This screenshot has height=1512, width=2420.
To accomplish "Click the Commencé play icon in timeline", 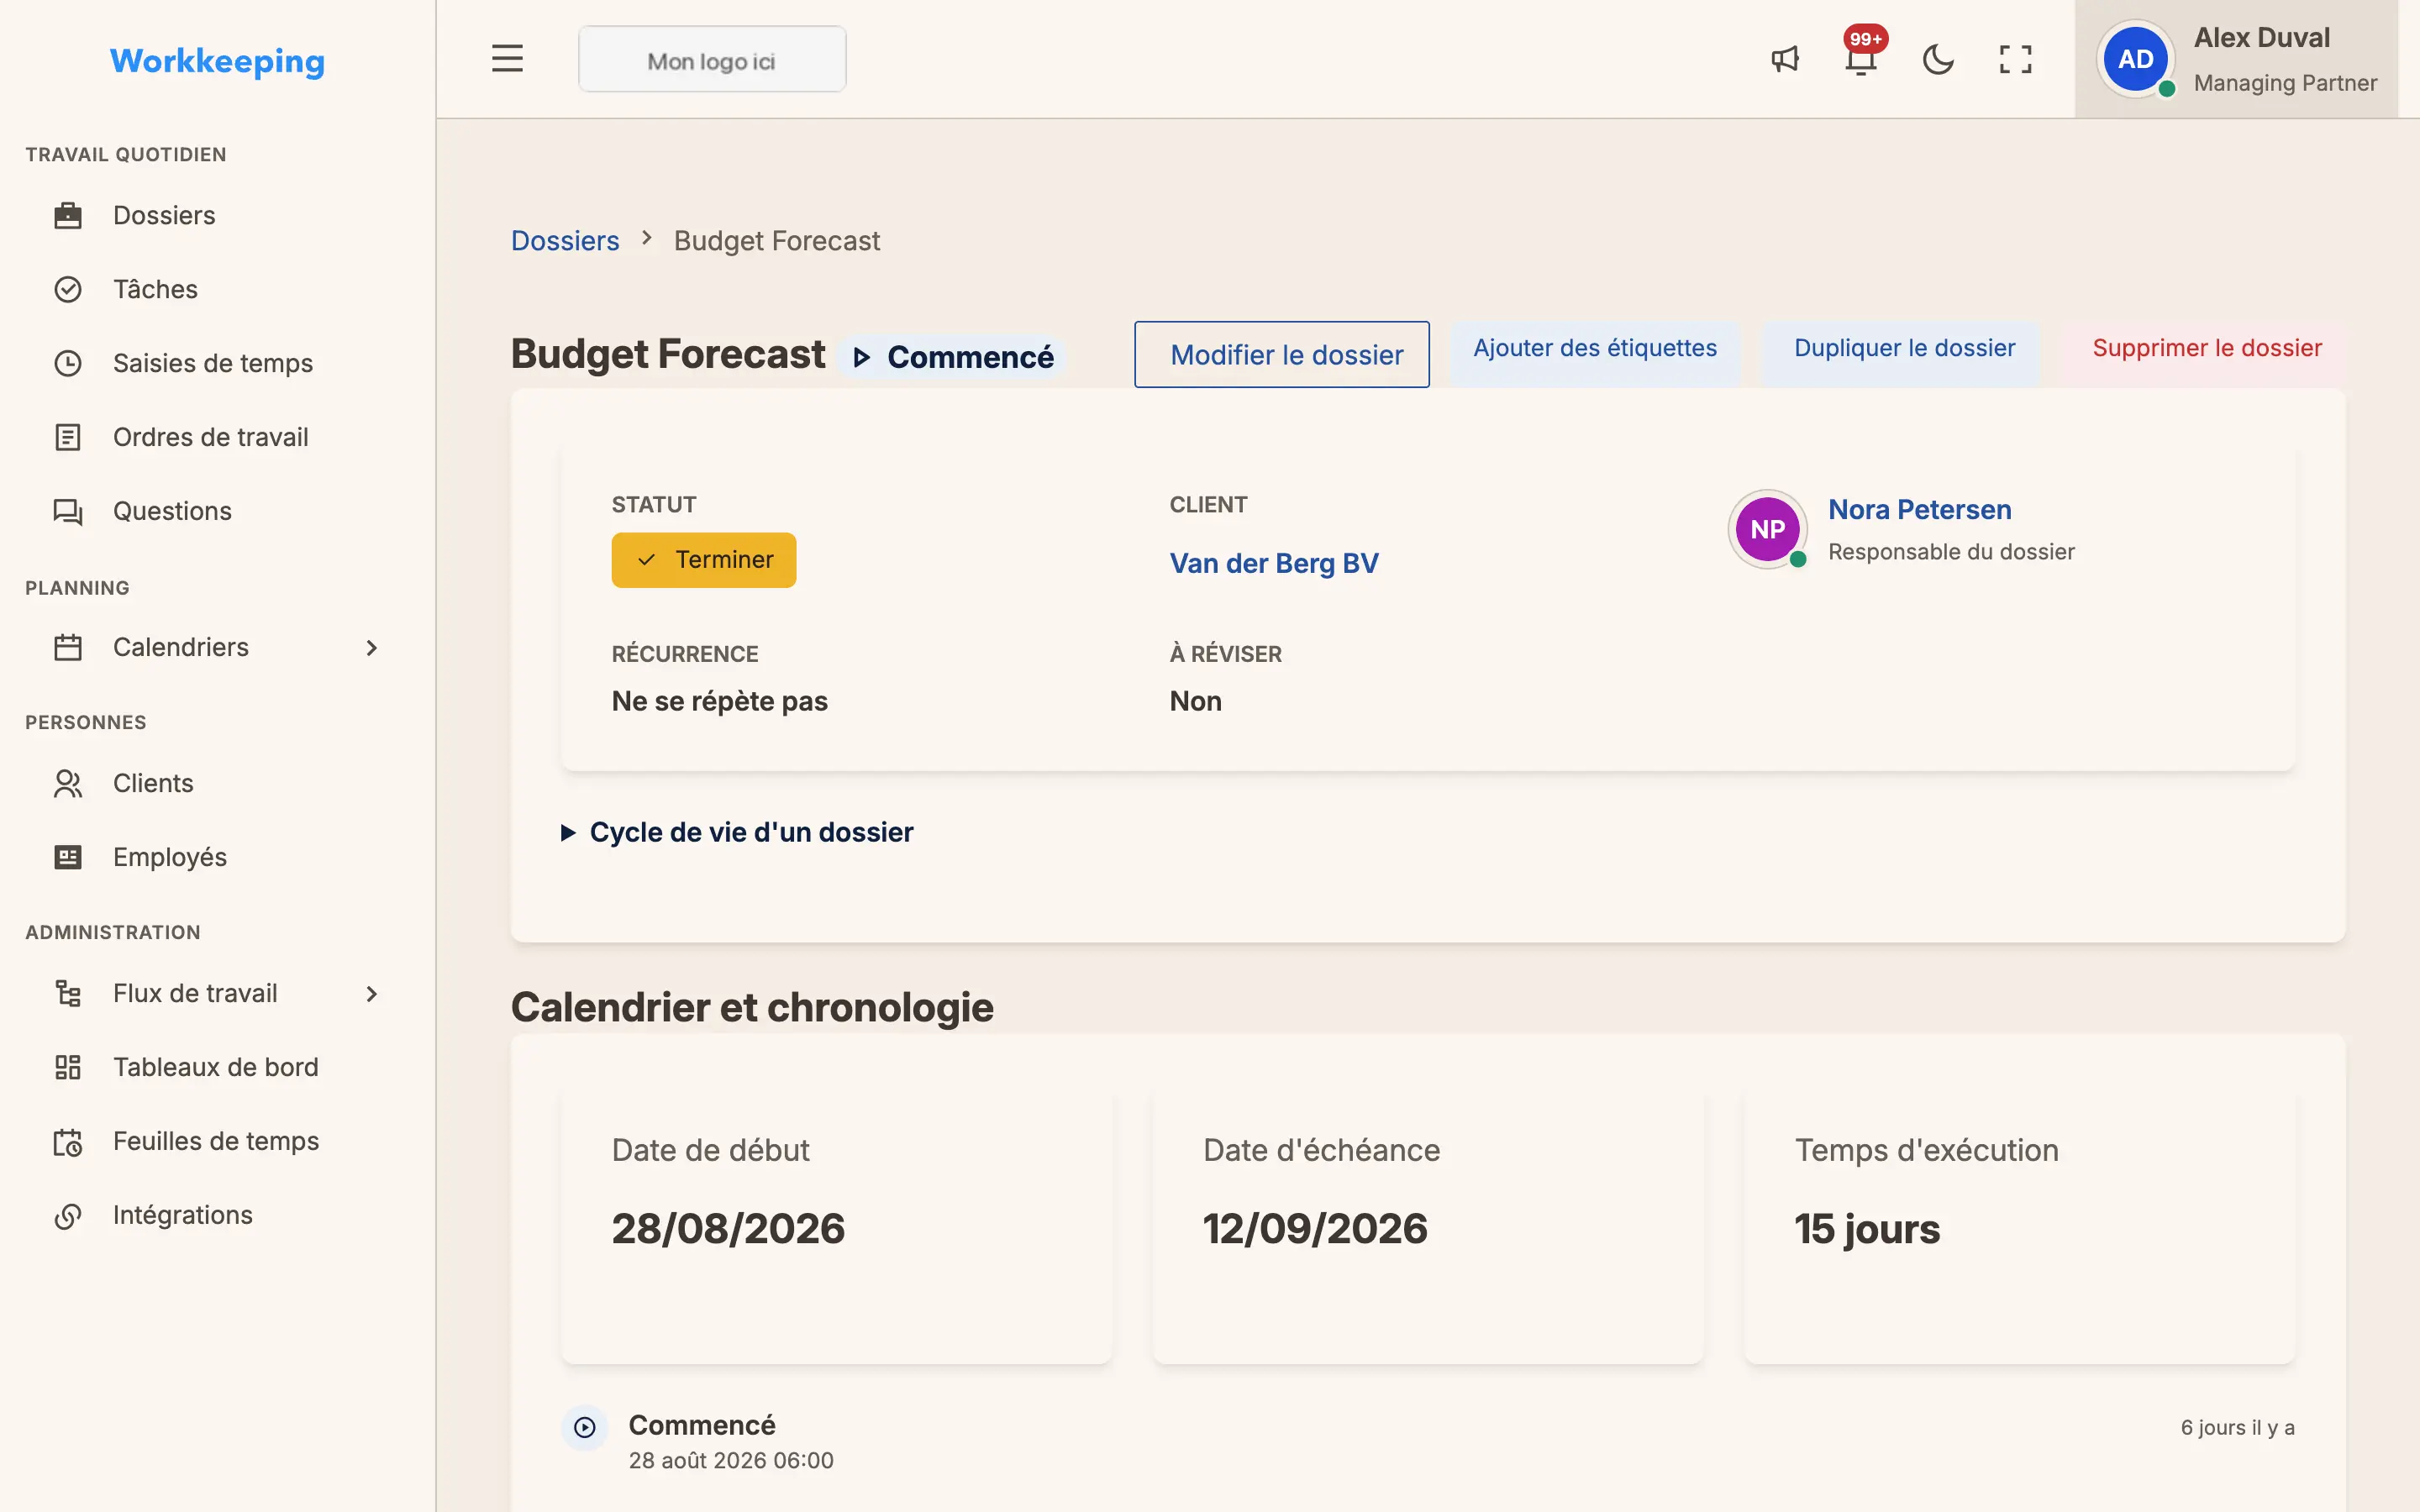I will coord(585,1427).
